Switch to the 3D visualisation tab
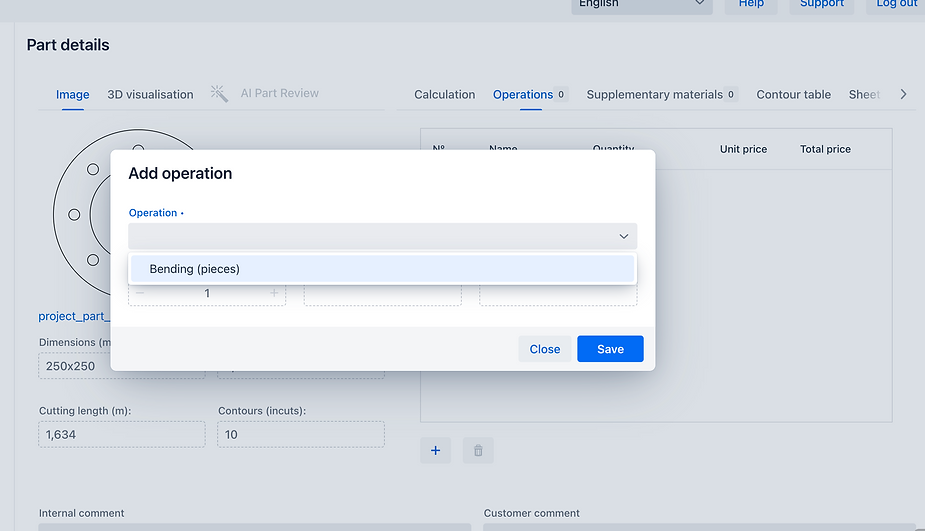The image size is (925, 531). coord(150,95)
